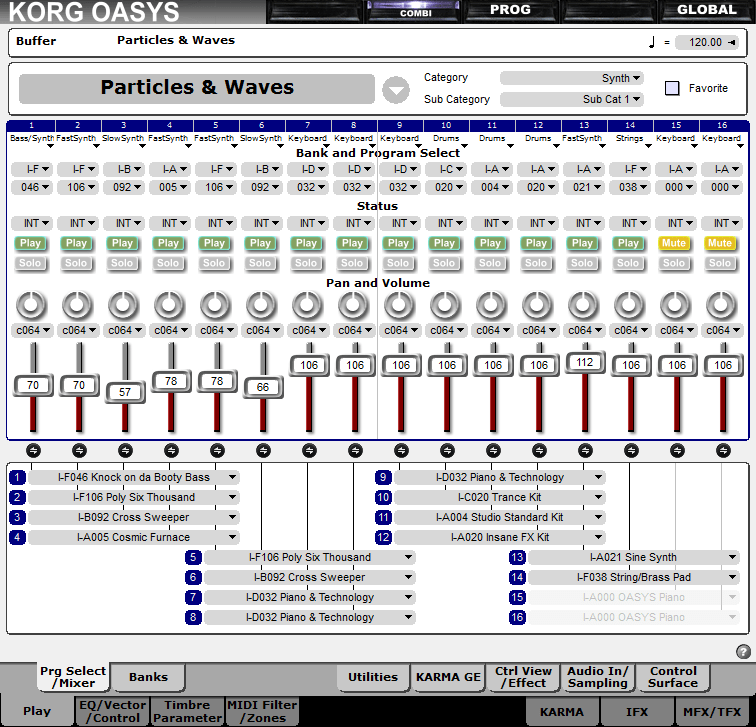
Task: Open the MFX/TFX tab
Action: point(712,712)
